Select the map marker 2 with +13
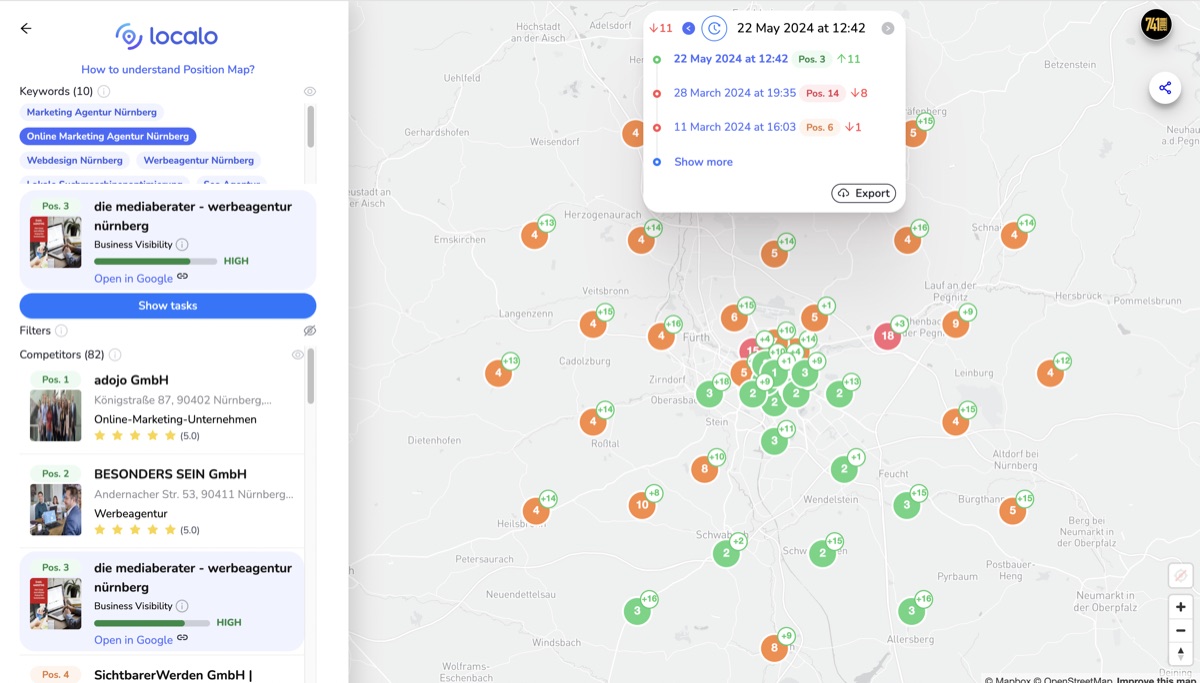 point(839,394)
